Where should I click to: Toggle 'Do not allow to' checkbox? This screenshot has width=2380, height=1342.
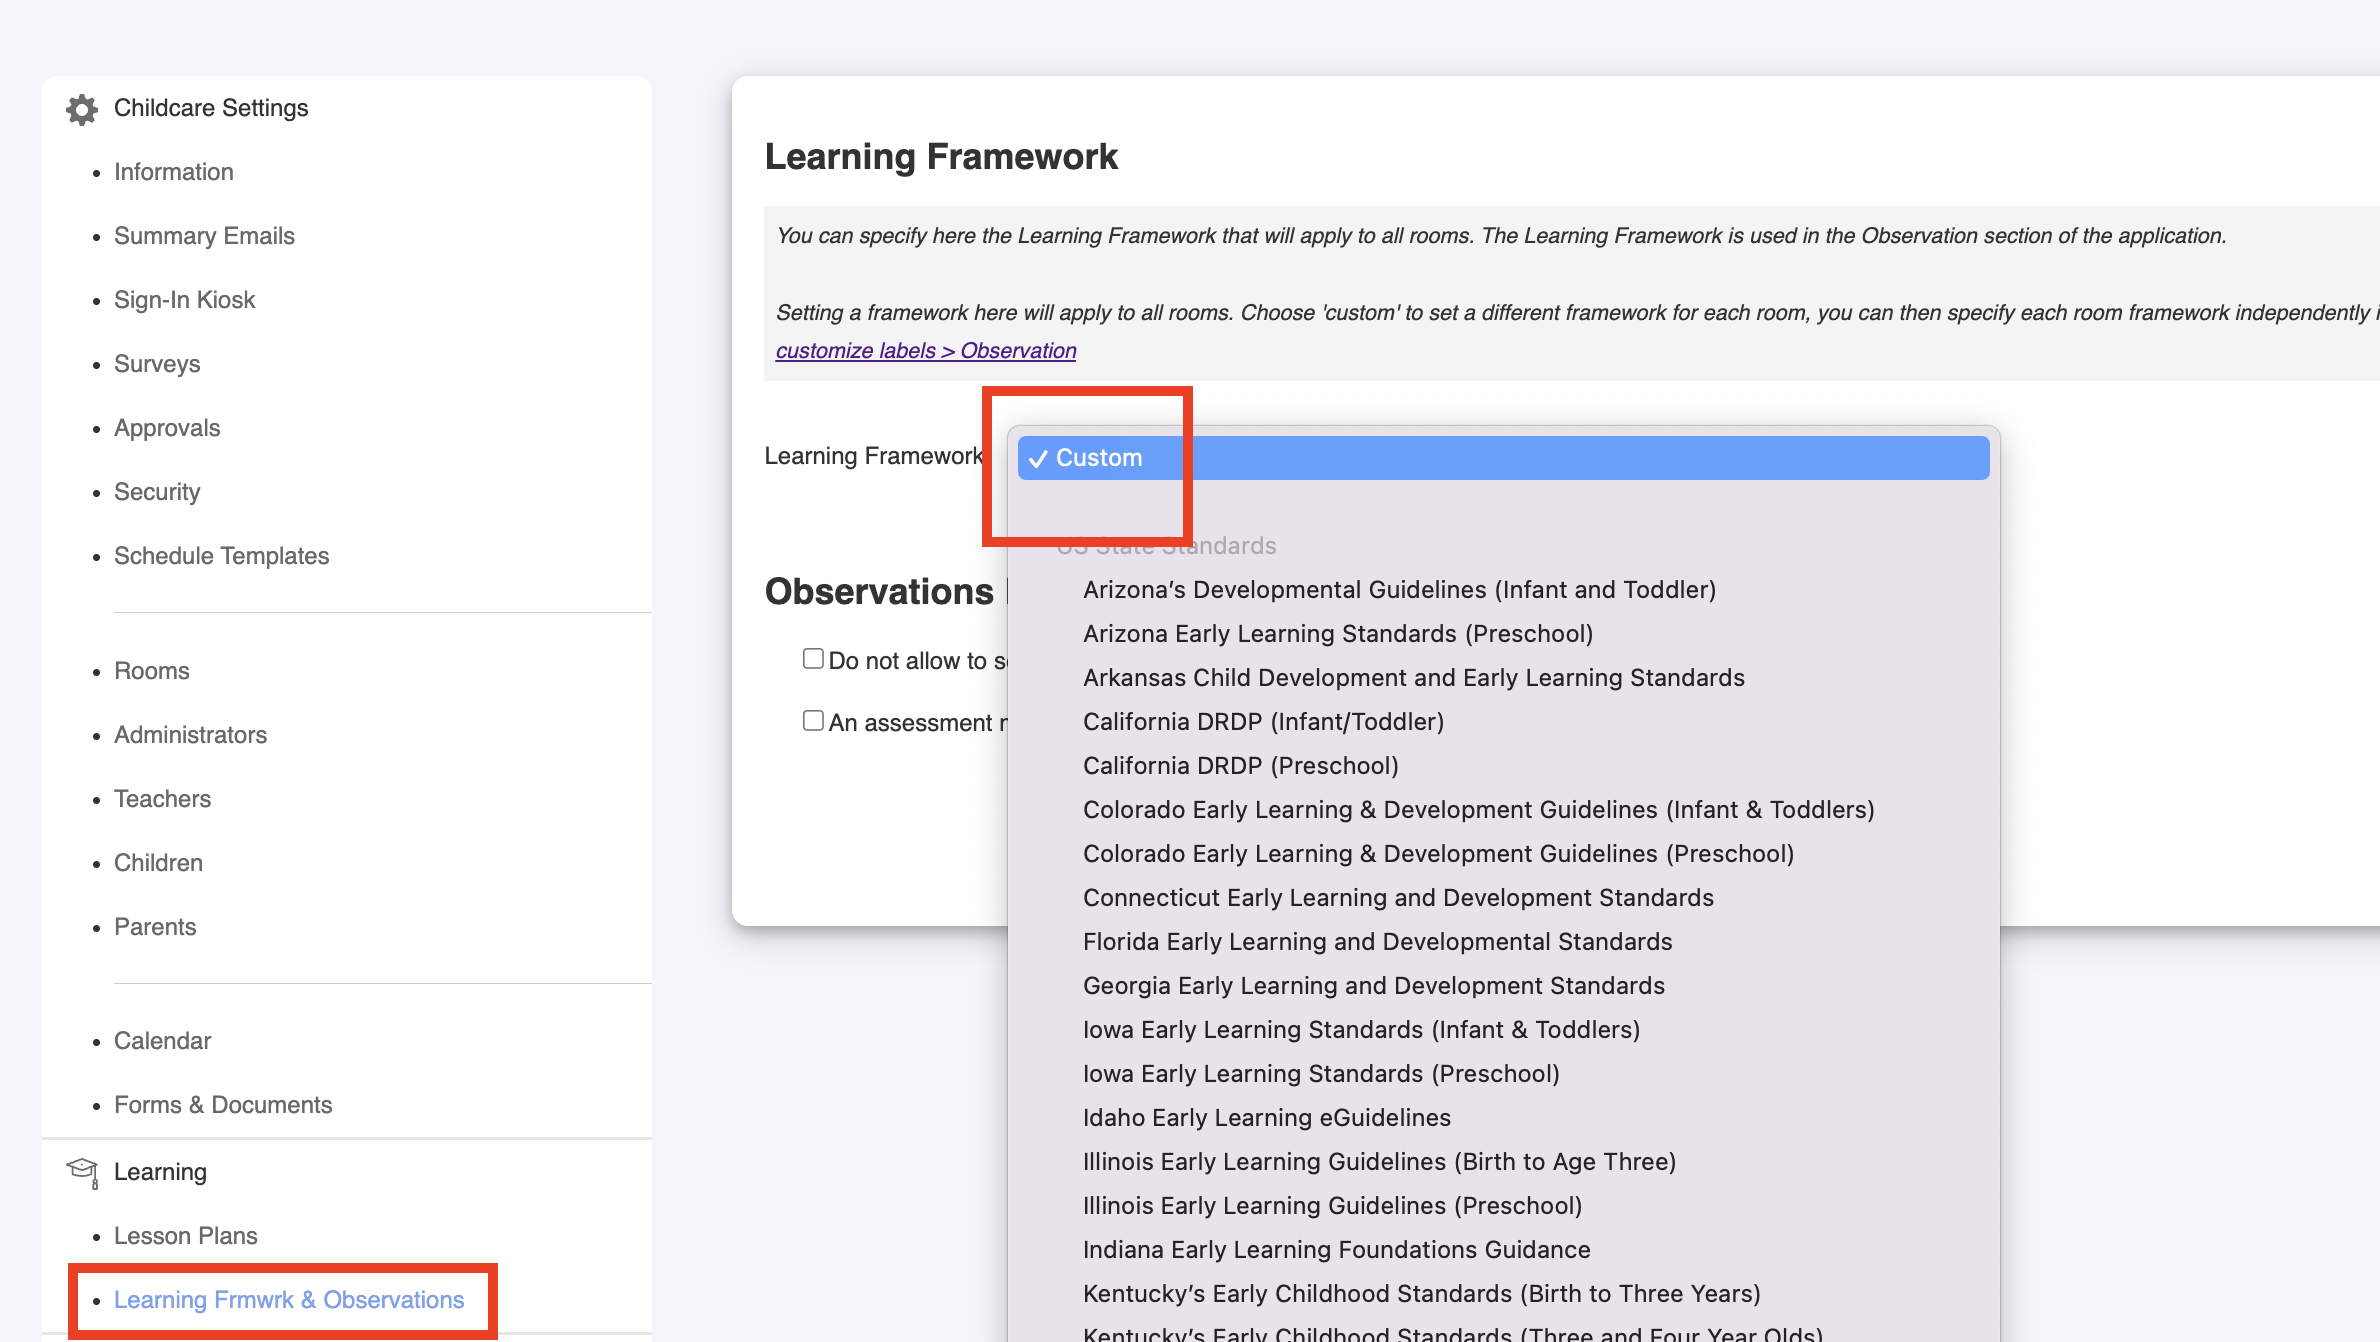[x=813, y=659]
